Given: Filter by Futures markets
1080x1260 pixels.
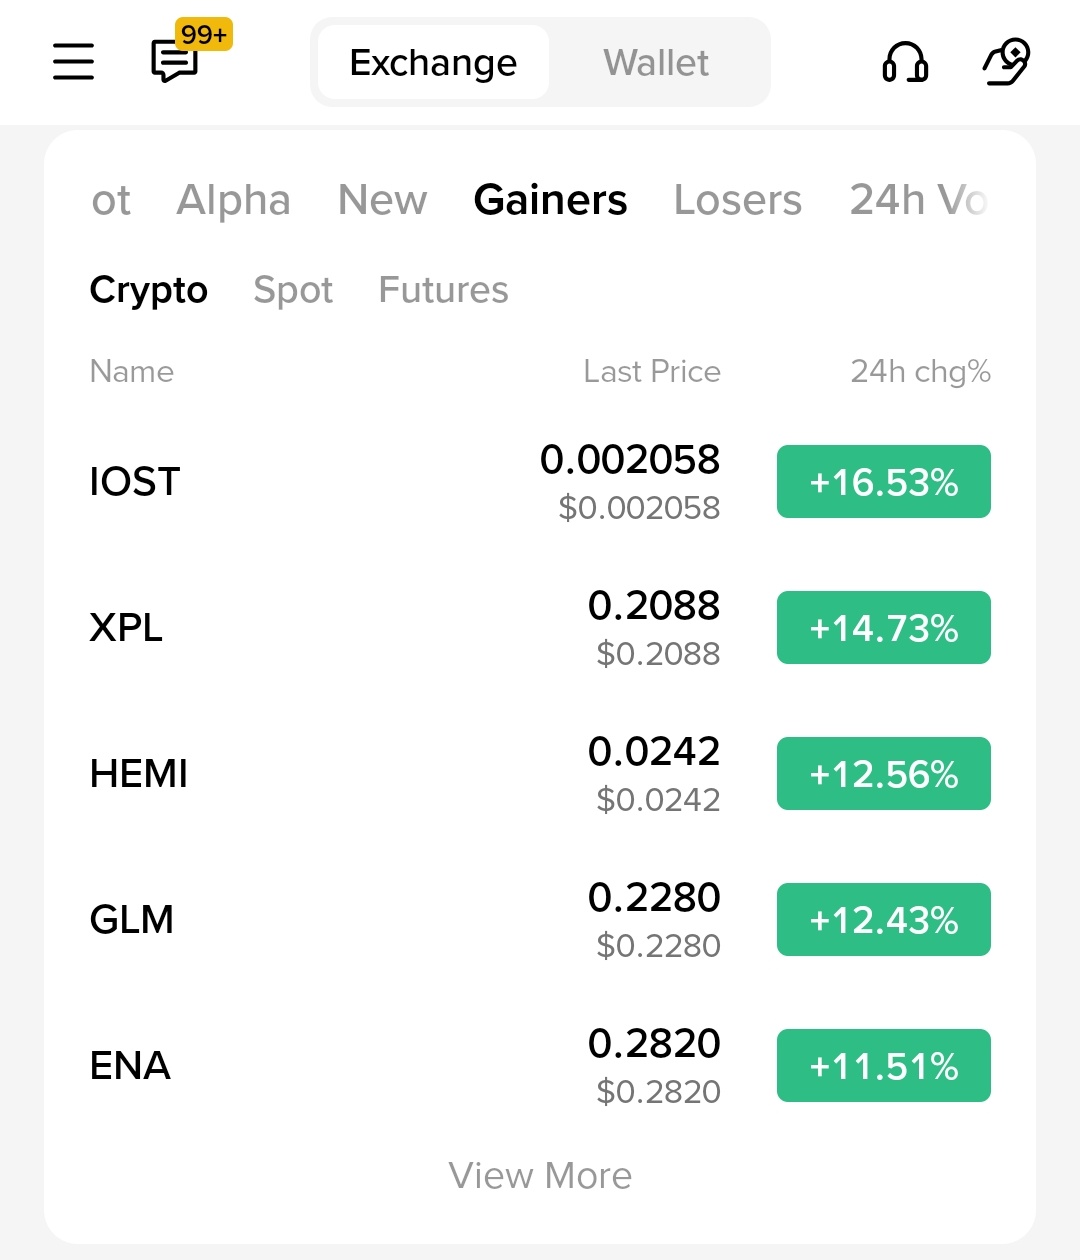Looking at the screenshot, I should (443, 290).
